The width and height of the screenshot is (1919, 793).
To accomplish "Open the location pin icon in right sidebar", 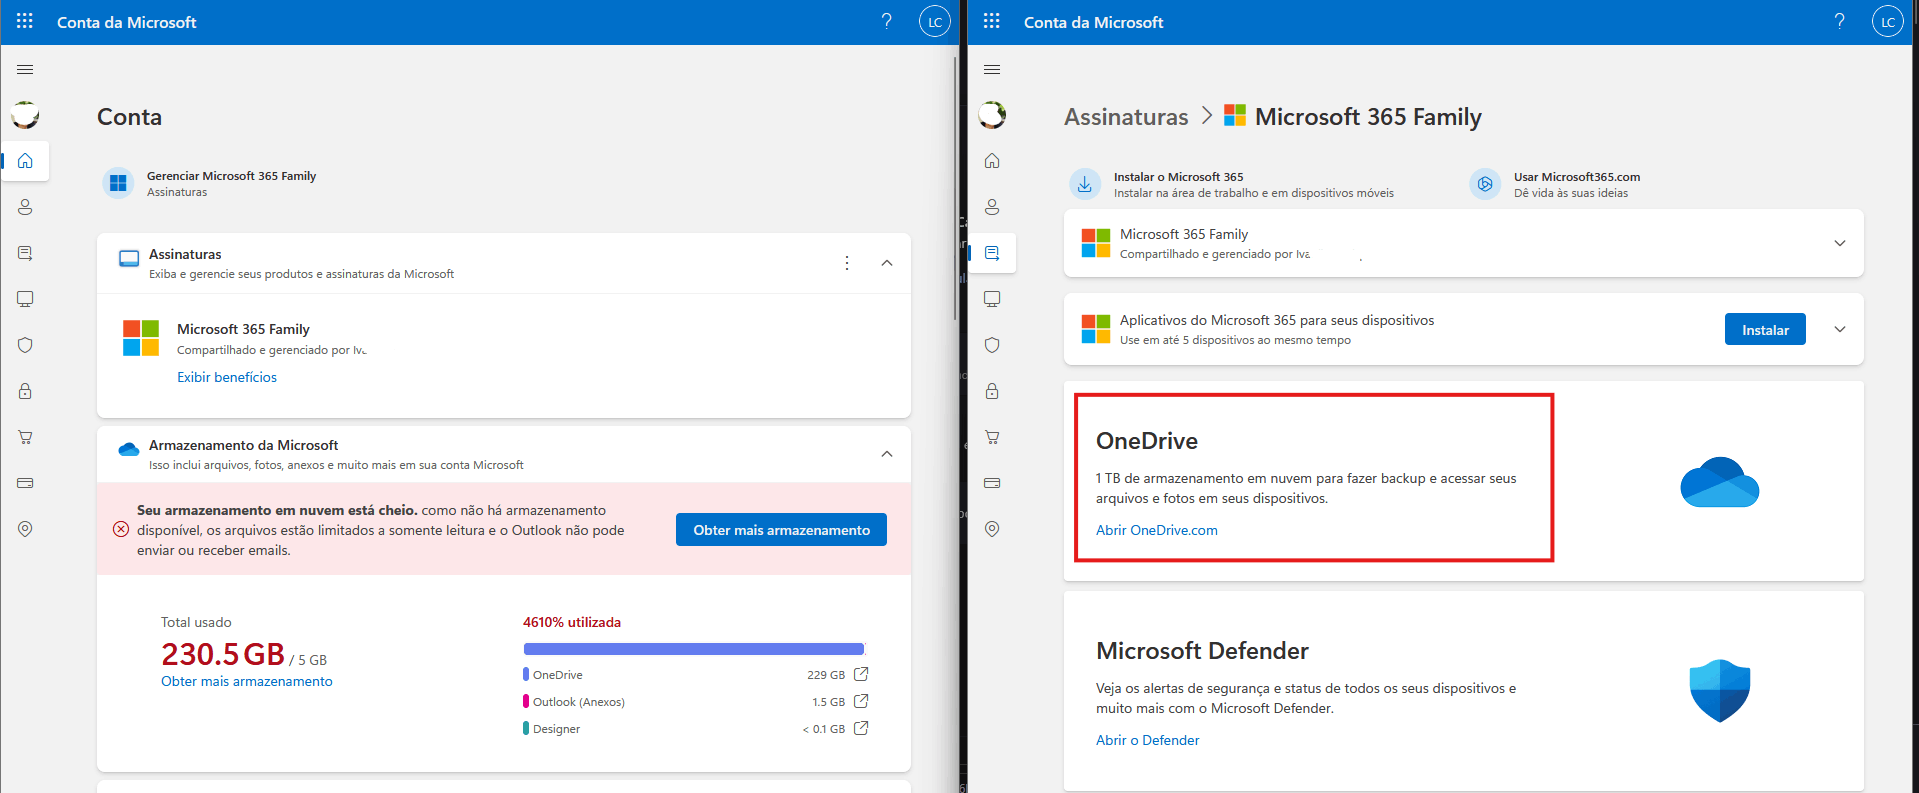I will pyautogui.click(x=992, y=529).
